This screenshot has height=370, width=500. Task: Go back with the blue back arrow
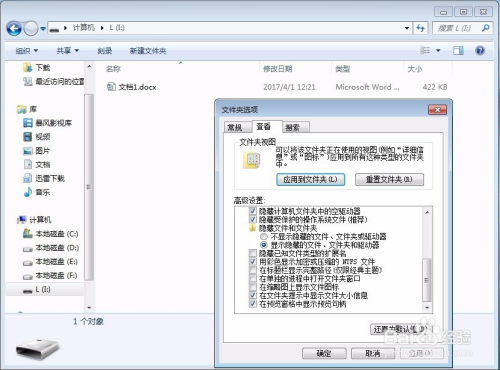coord(14,28)
